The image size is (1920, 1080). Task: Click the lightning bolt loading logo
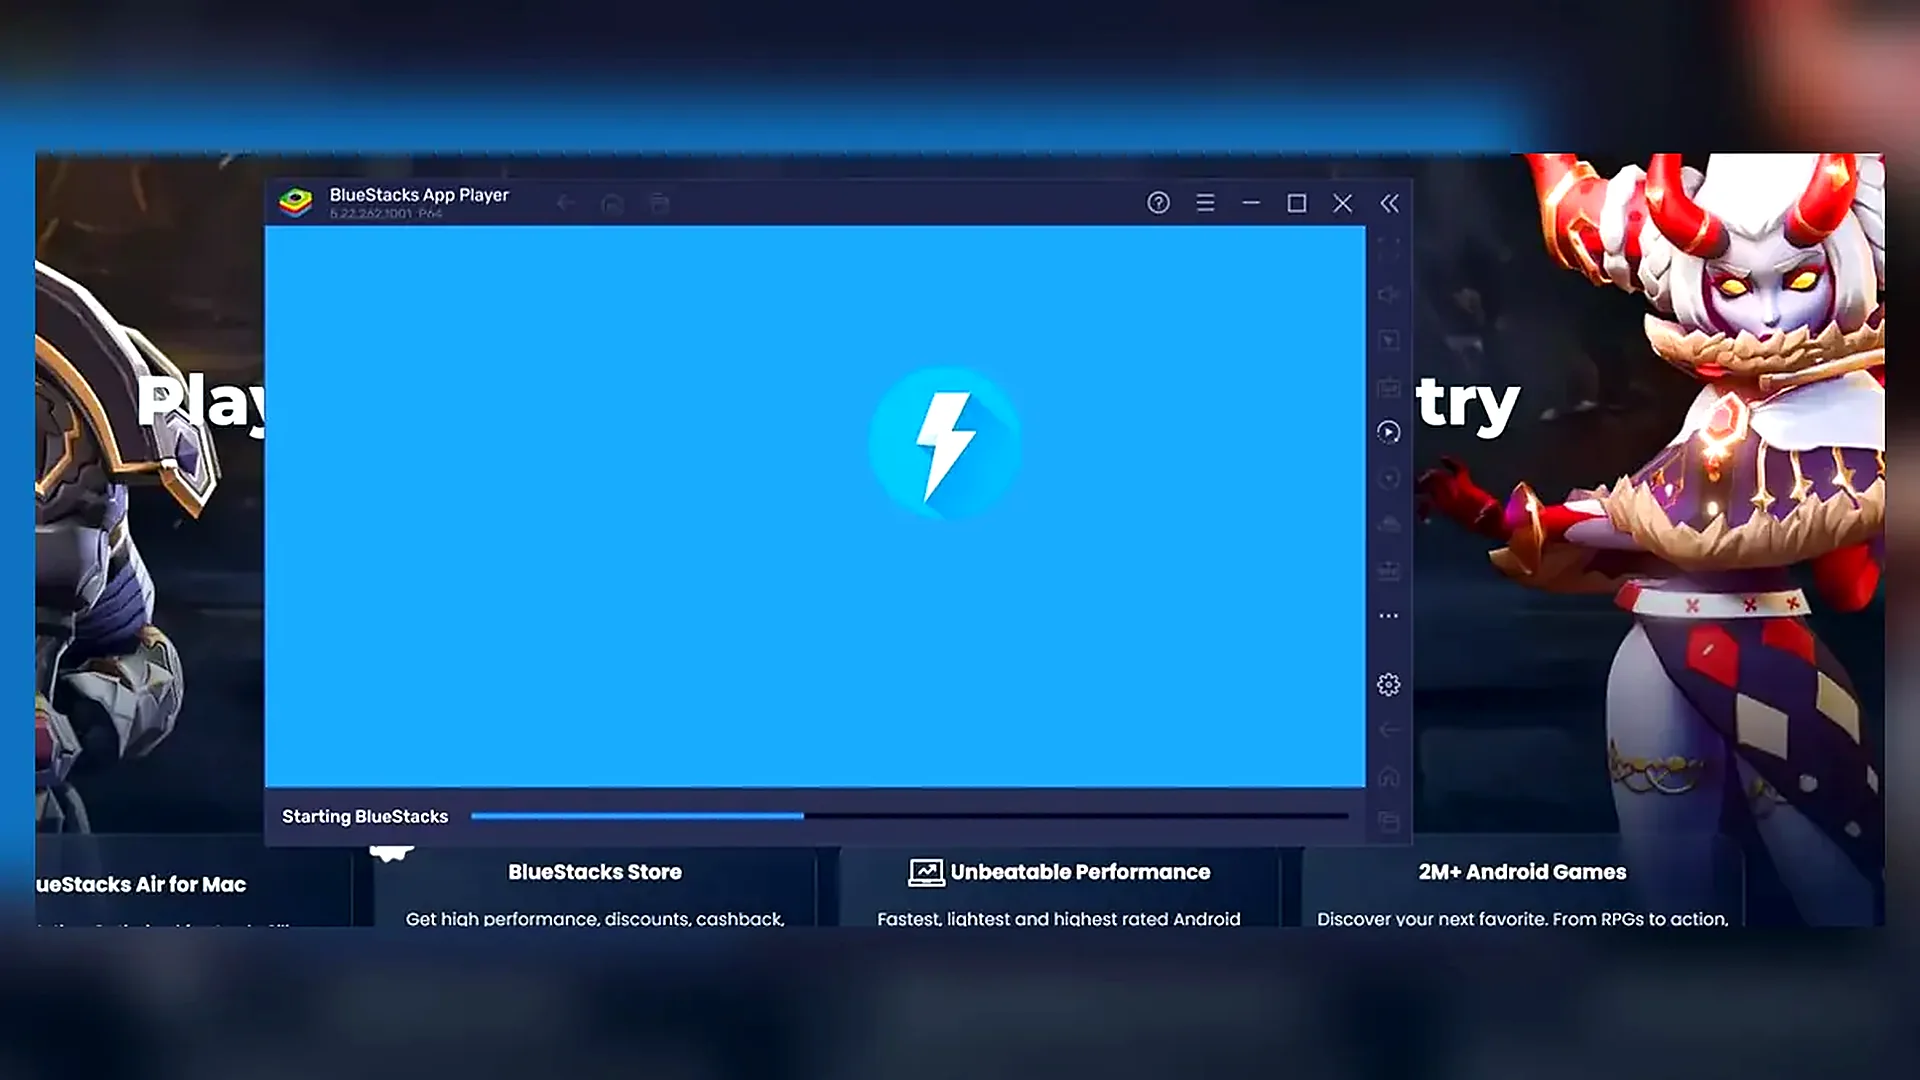(945, 445)
